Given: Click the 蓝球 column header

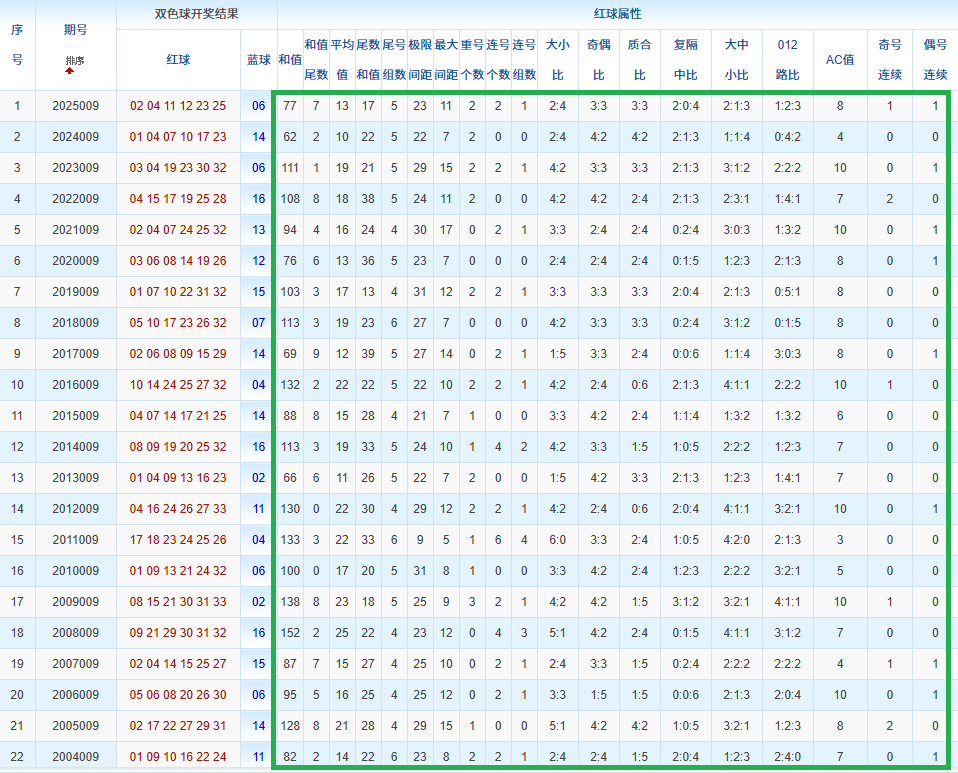Looking at the screenshot, I should pyautogui.click(x=259, y=60).
